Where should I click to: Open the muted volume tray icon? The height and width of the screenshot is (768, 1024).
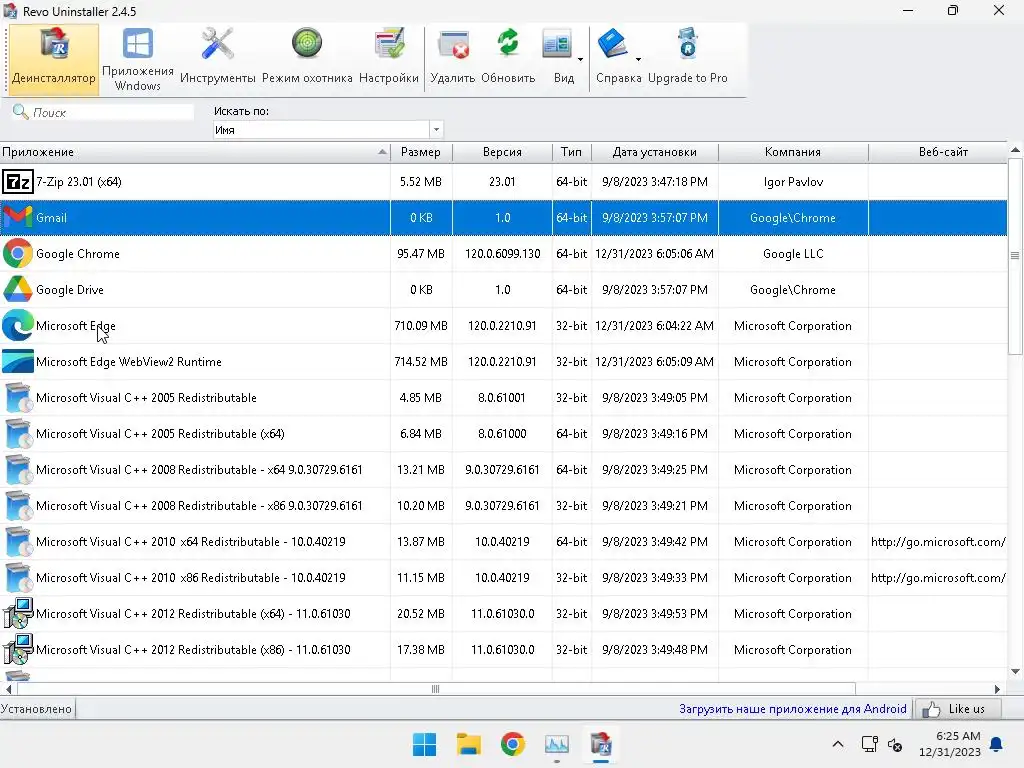pos(895,744)
